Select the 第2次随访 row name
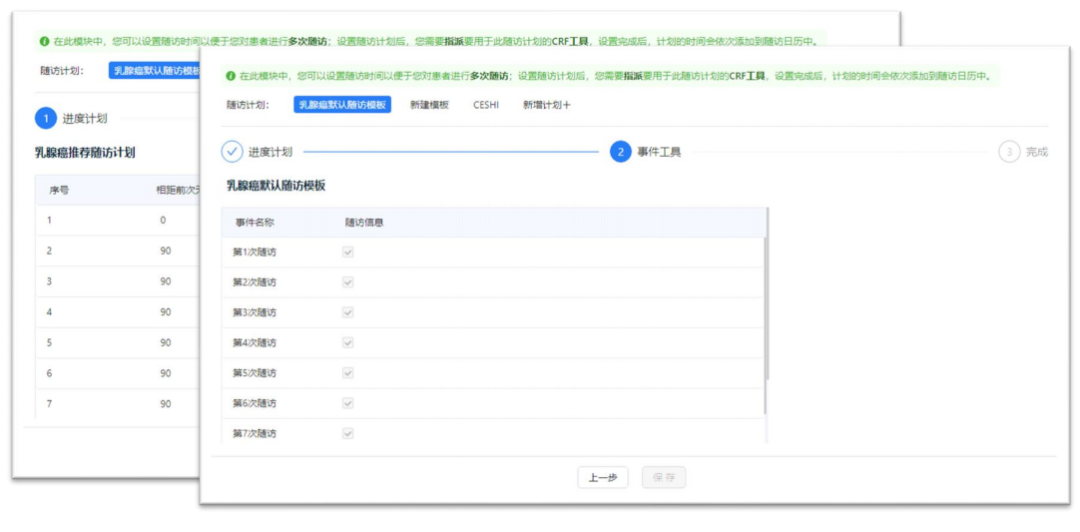This screenshot has width=1080, height=532. coord(254,282)
